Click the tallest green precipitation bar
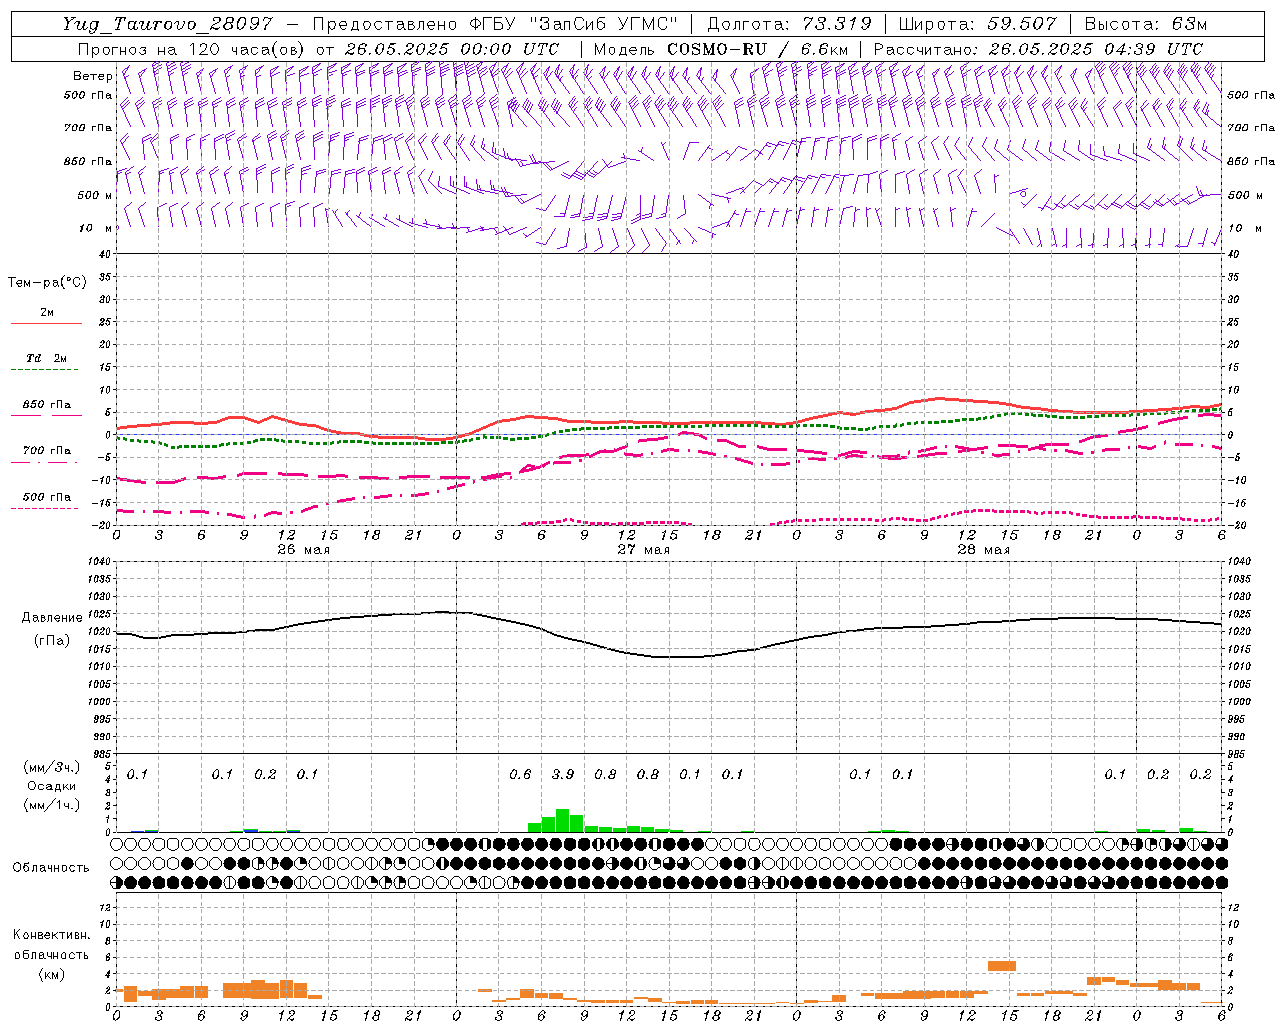 (x=563, y=820)
